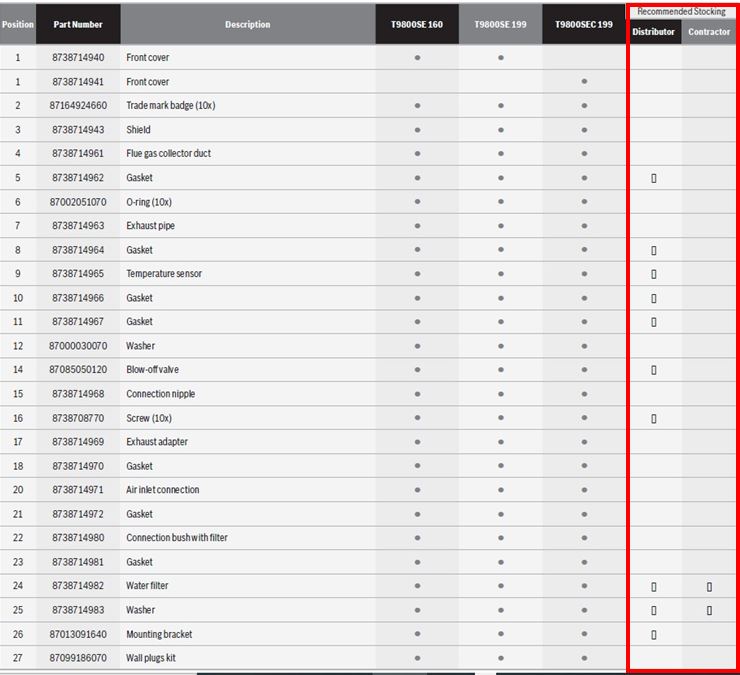Select part number 8738714967
740x675 pixels.
78,321
